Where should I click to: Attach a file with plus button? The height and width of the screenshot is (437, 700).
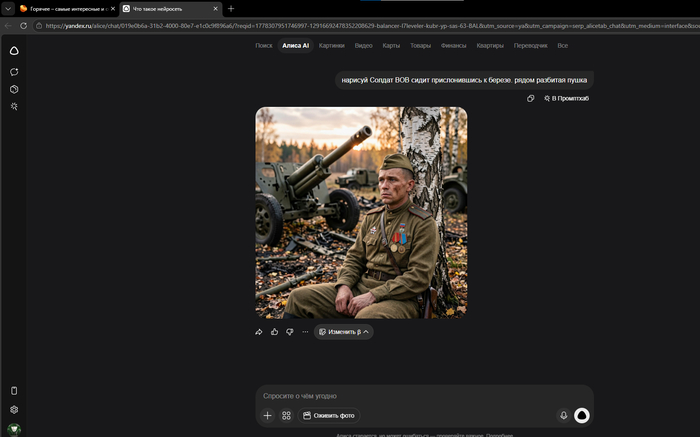267,416
